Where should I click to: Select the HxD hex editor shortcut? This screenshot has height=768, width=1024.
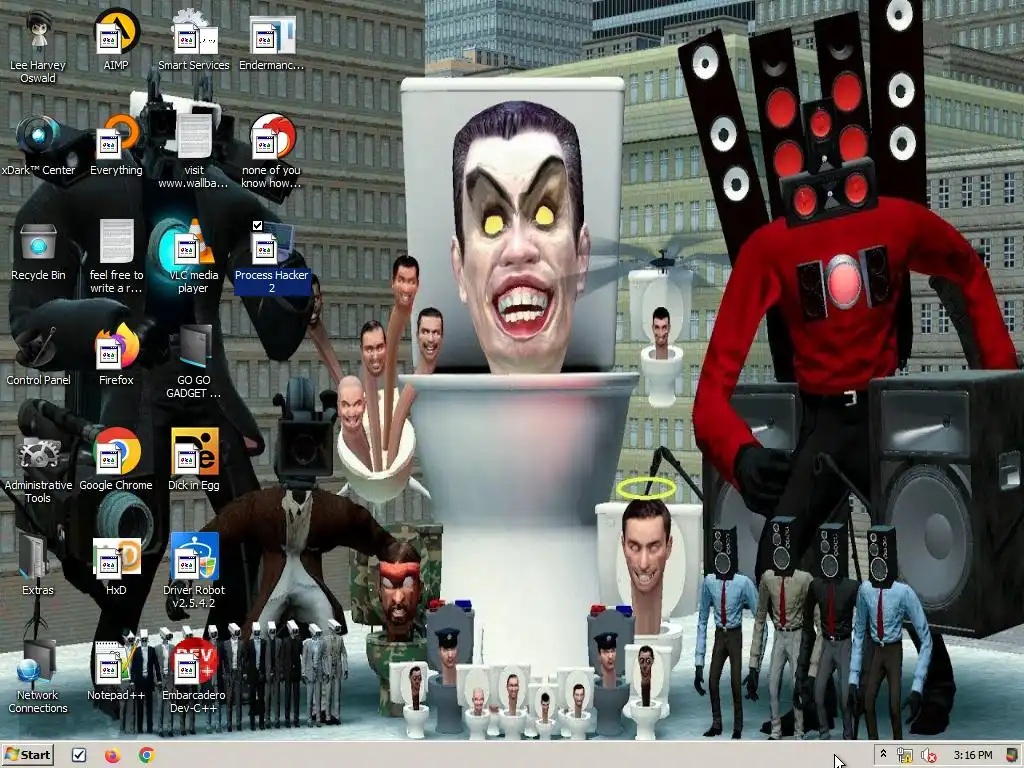(x=116, y=568)
